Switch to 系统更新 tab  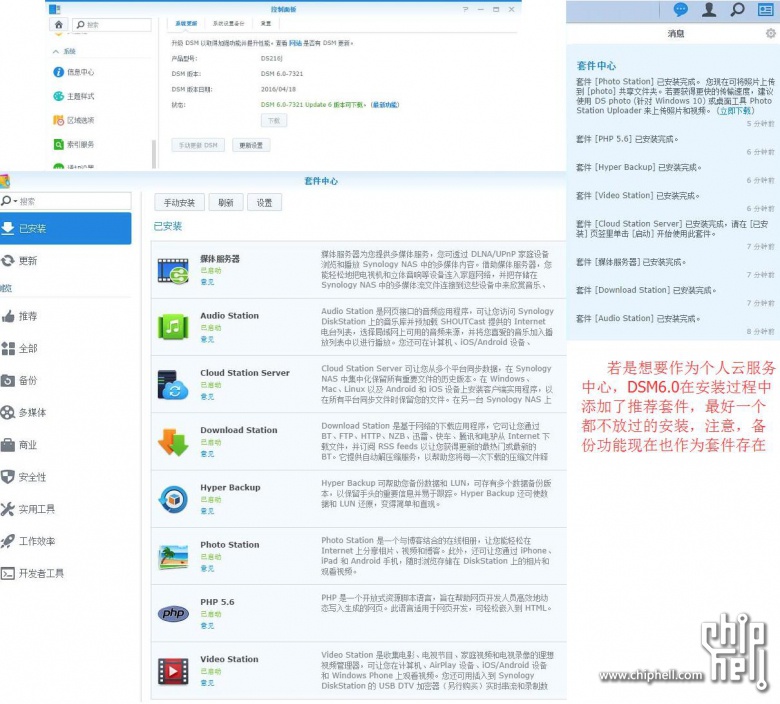186,23
